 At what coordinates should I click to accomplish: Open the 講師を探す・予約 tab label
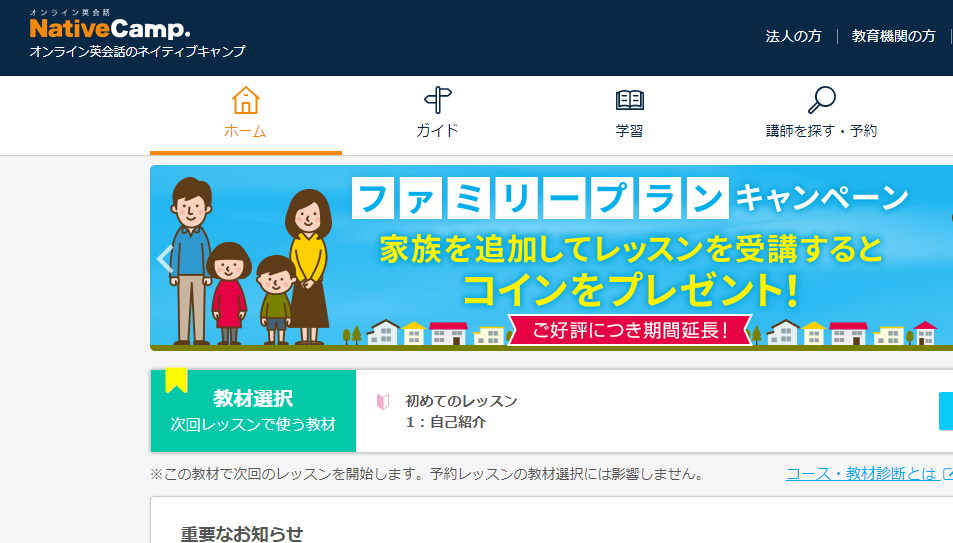coord(822,131)
